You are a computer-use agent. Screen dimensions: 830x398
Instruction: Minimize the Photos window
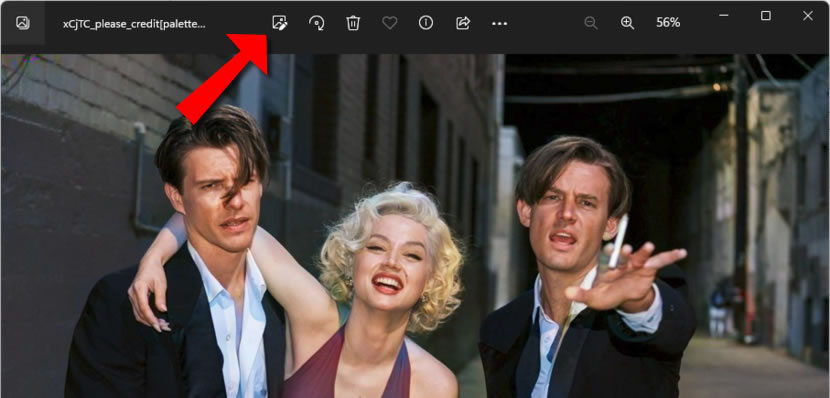point(724,15)
